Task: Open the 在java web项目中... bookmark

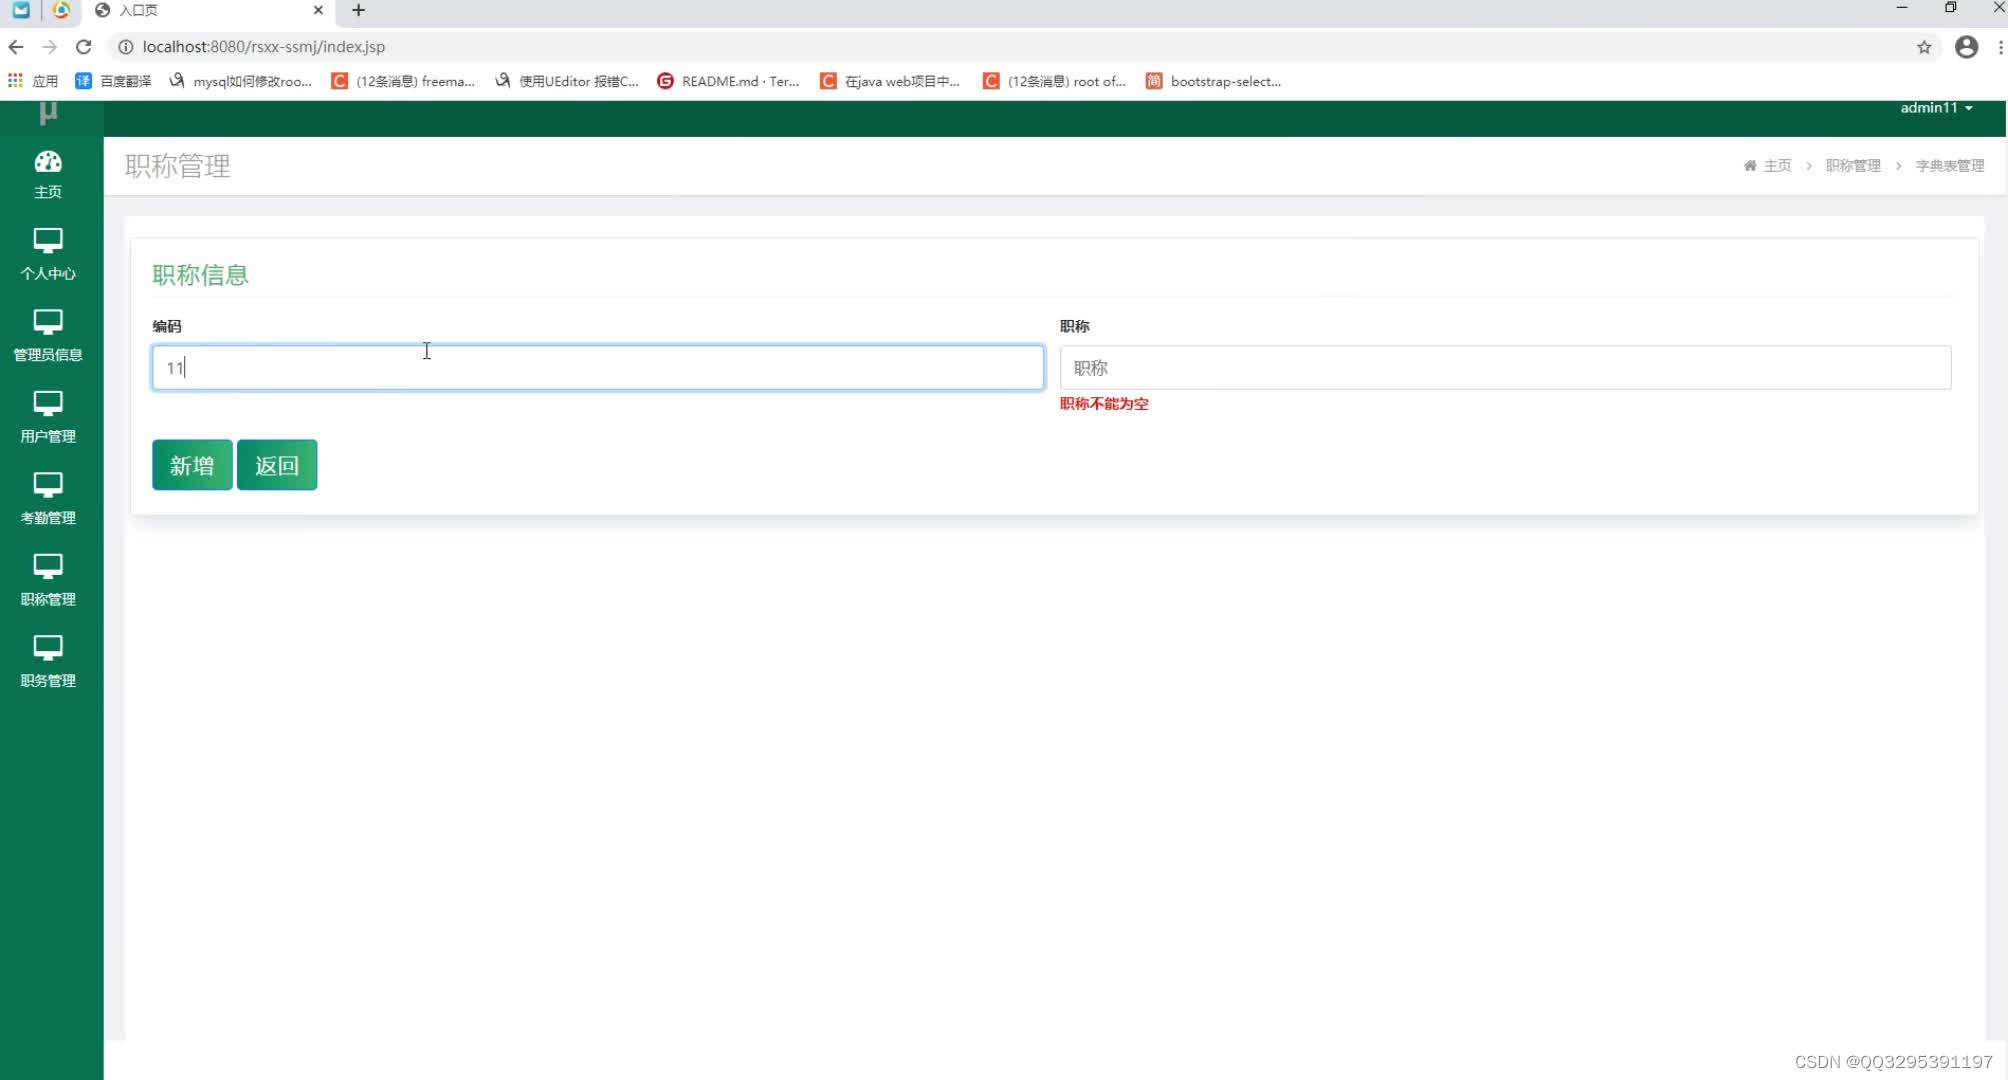Action: click(x=890, y=81)
